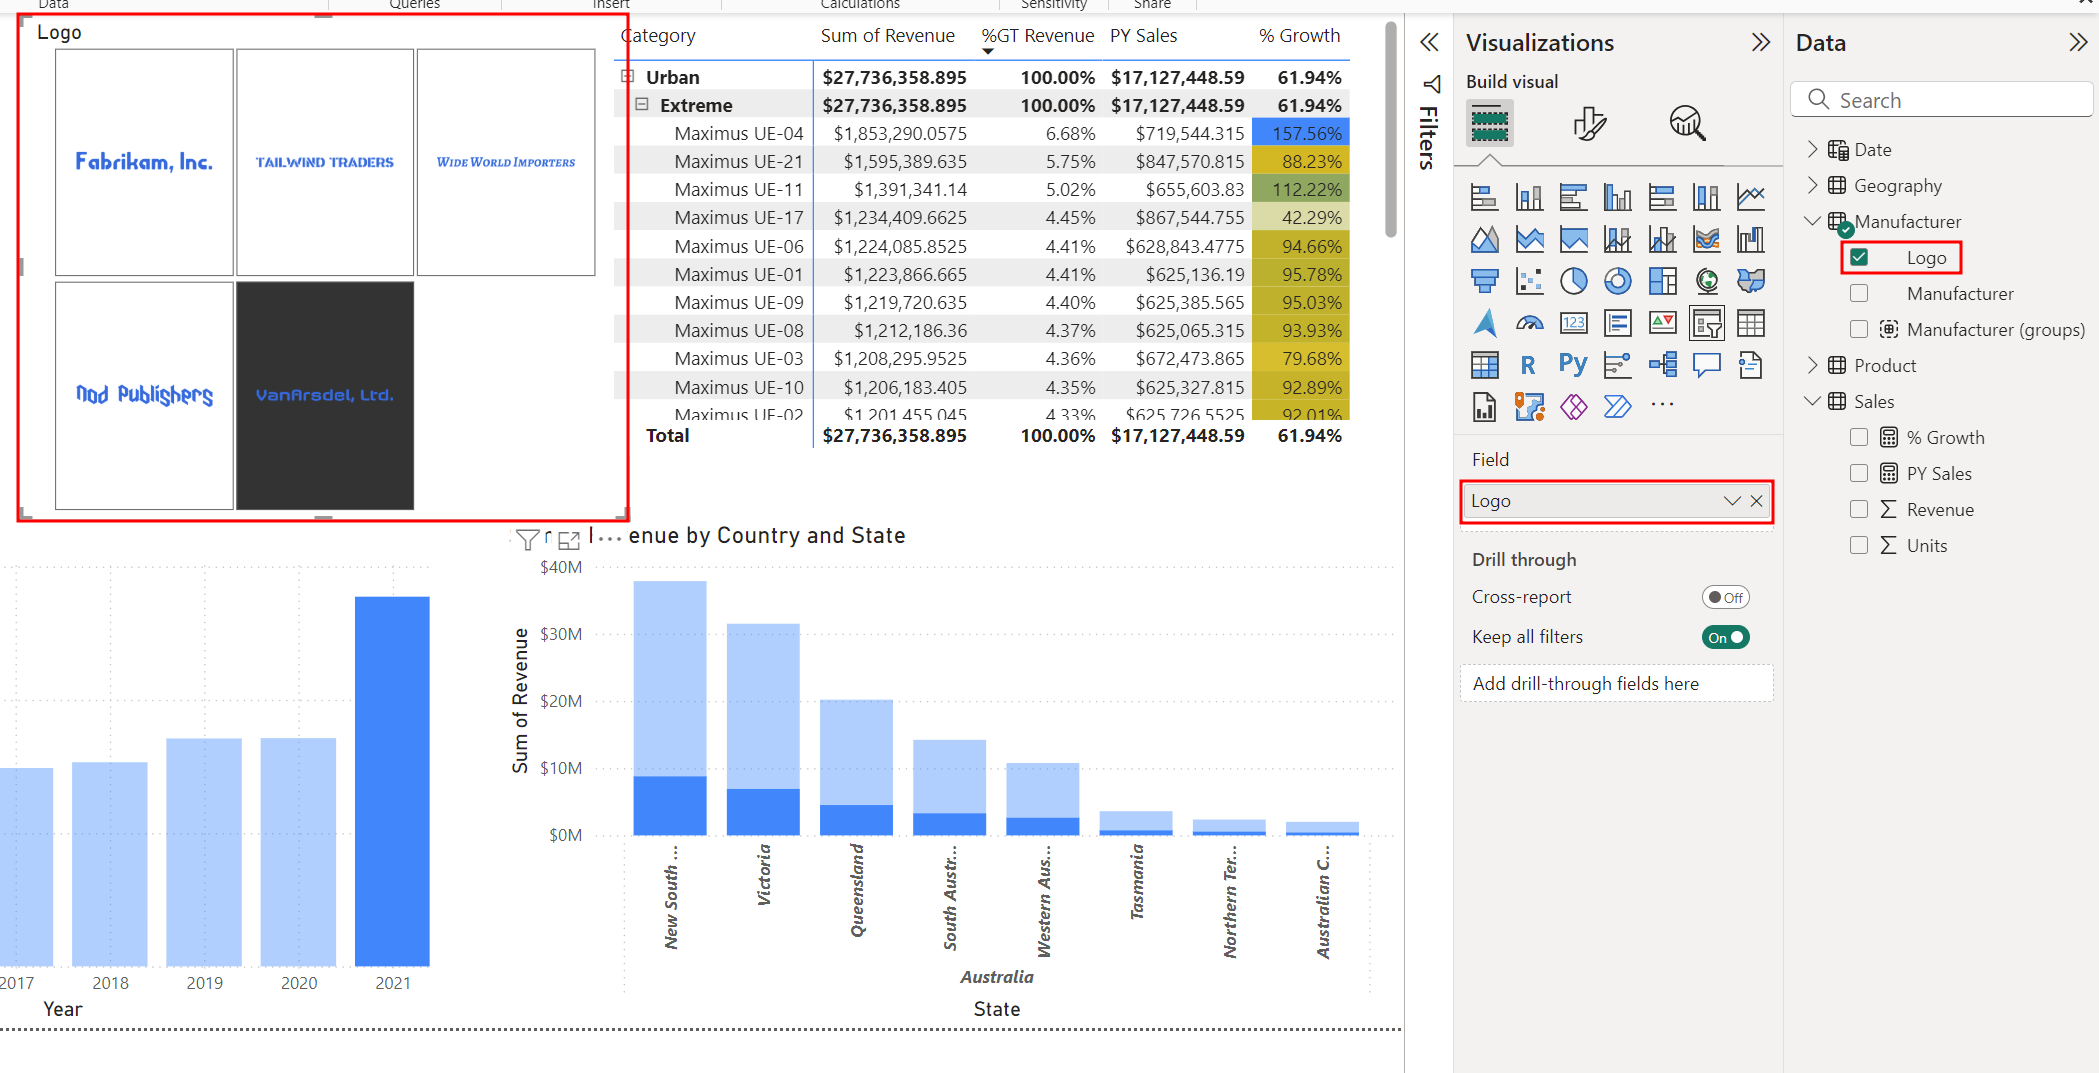This screenshot has width=2099, height=1073.
Task: Switch to the Analytics tab
Action: tap(1687, 124)
